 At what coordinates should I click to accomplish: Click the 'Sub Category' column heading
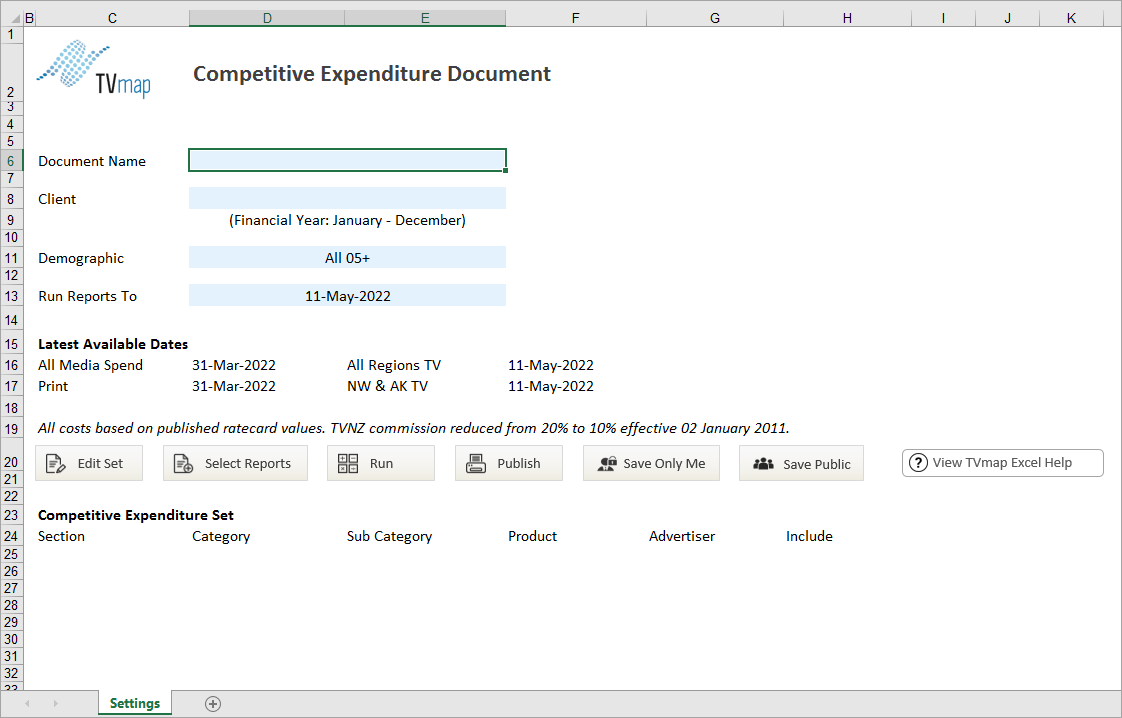389,536
